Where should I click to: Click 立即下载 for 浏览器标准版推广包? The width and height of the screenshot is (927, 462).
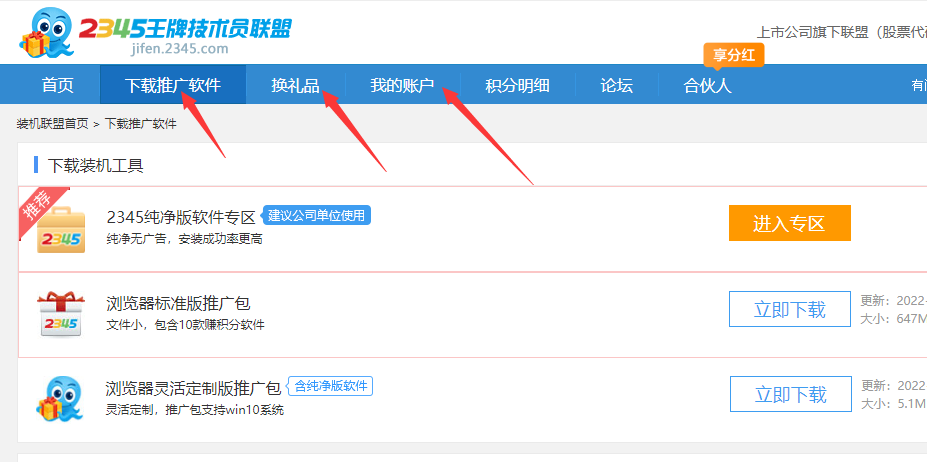click(x=789, y=309)
